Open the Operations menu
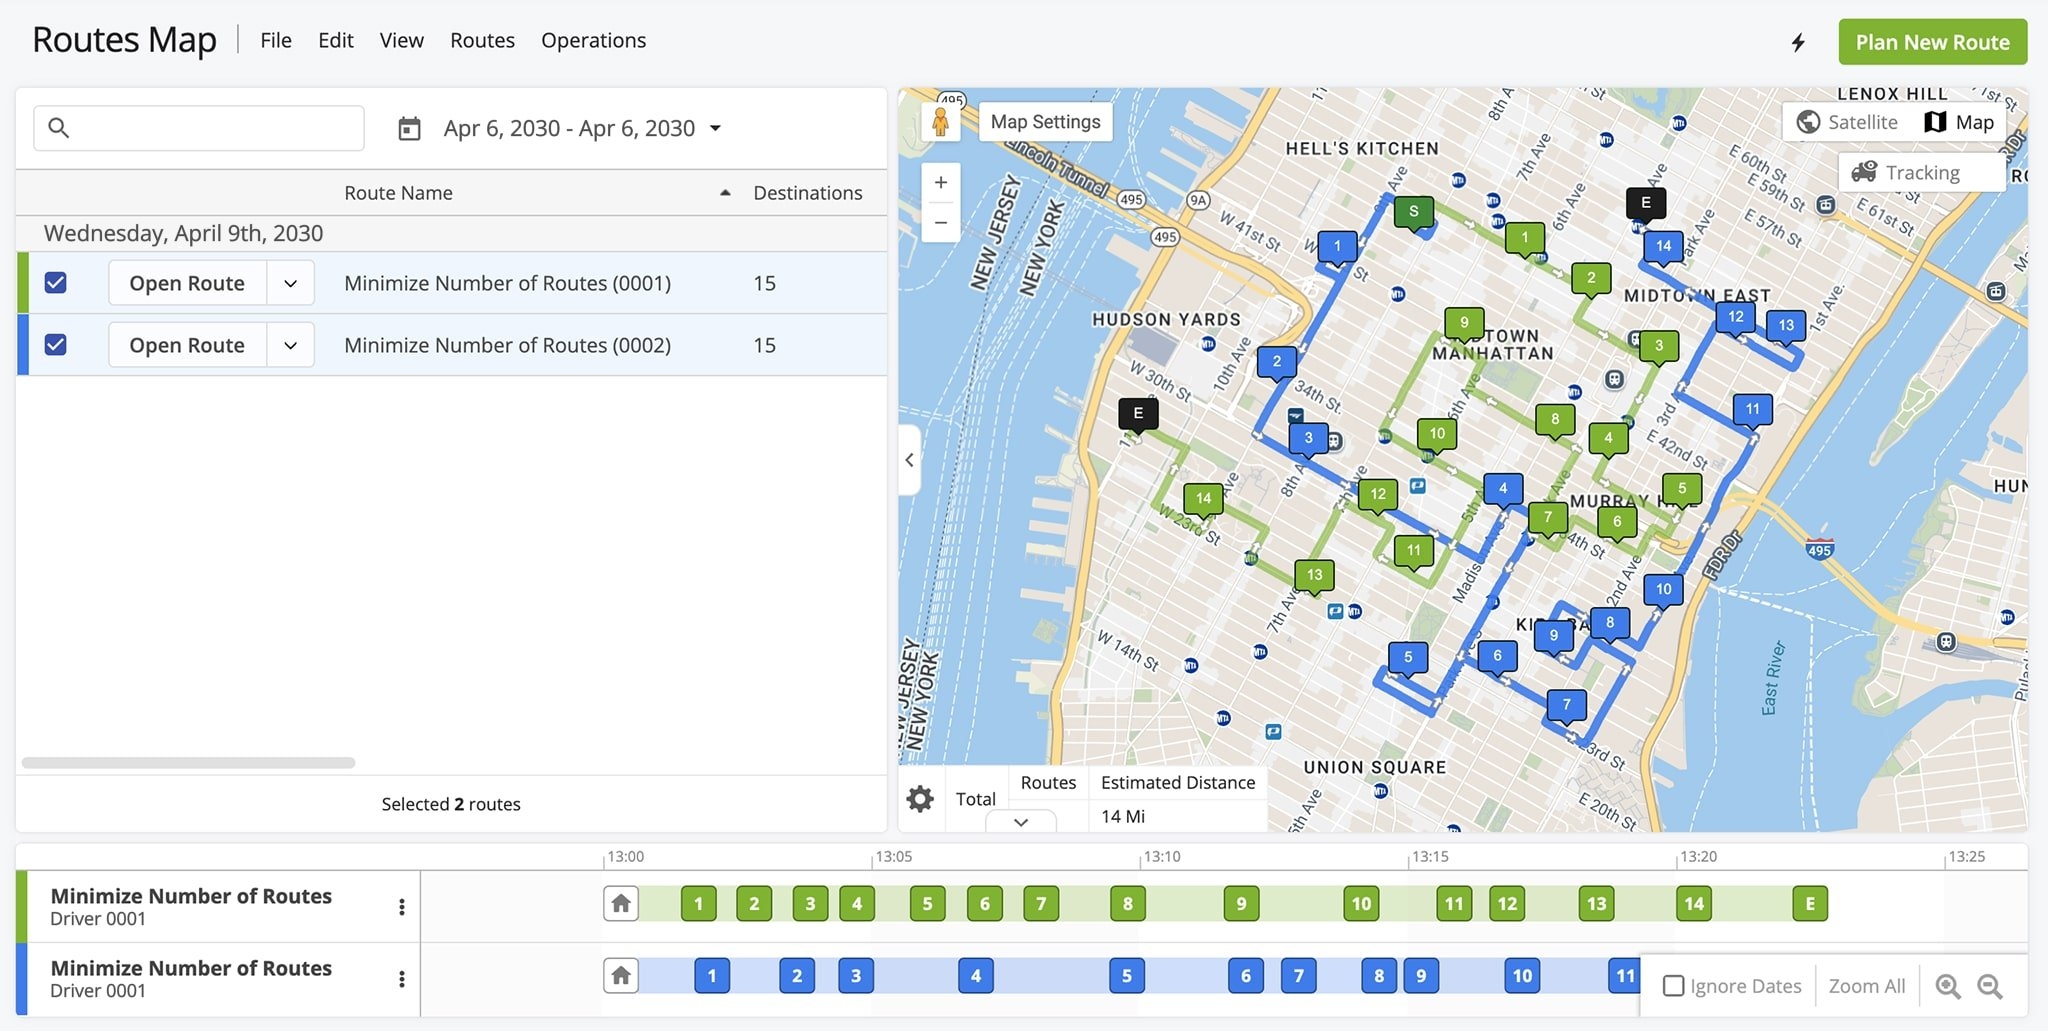 [593, 40]
